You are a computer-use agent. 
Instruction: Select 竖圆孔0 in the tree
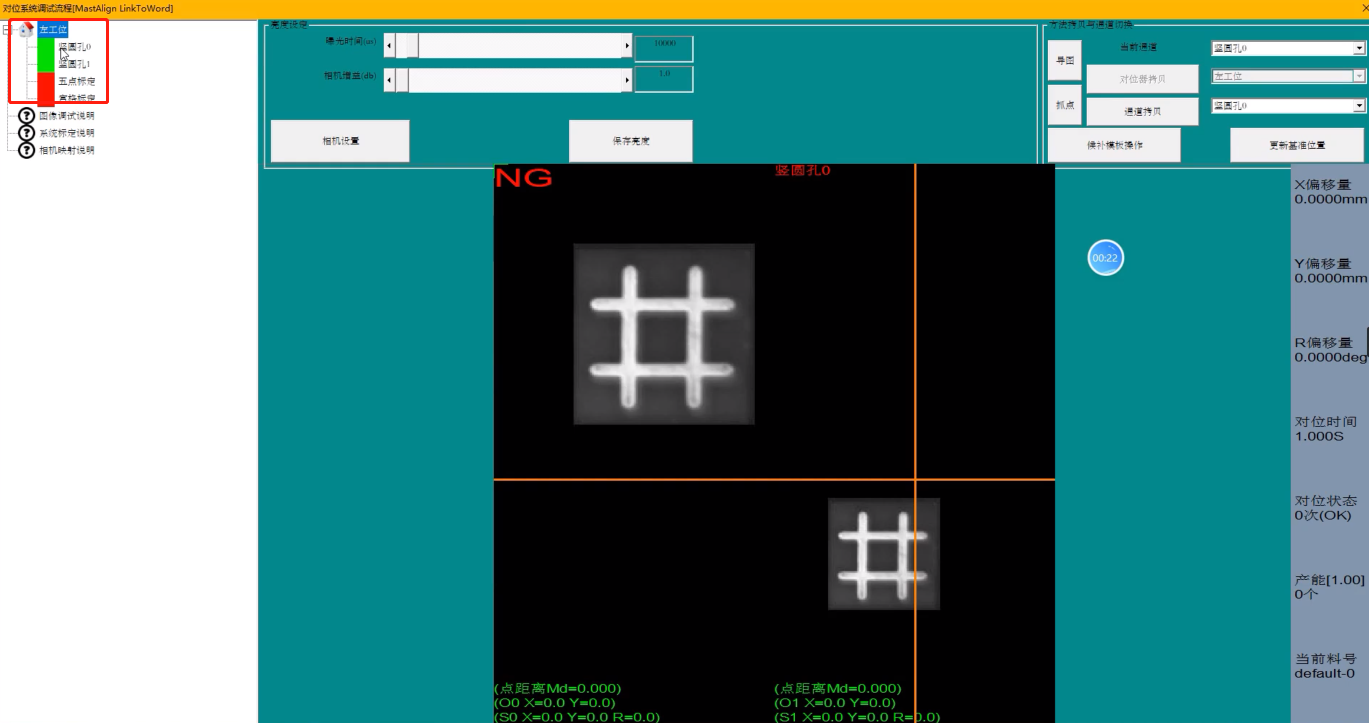click(x=75, y=47)
